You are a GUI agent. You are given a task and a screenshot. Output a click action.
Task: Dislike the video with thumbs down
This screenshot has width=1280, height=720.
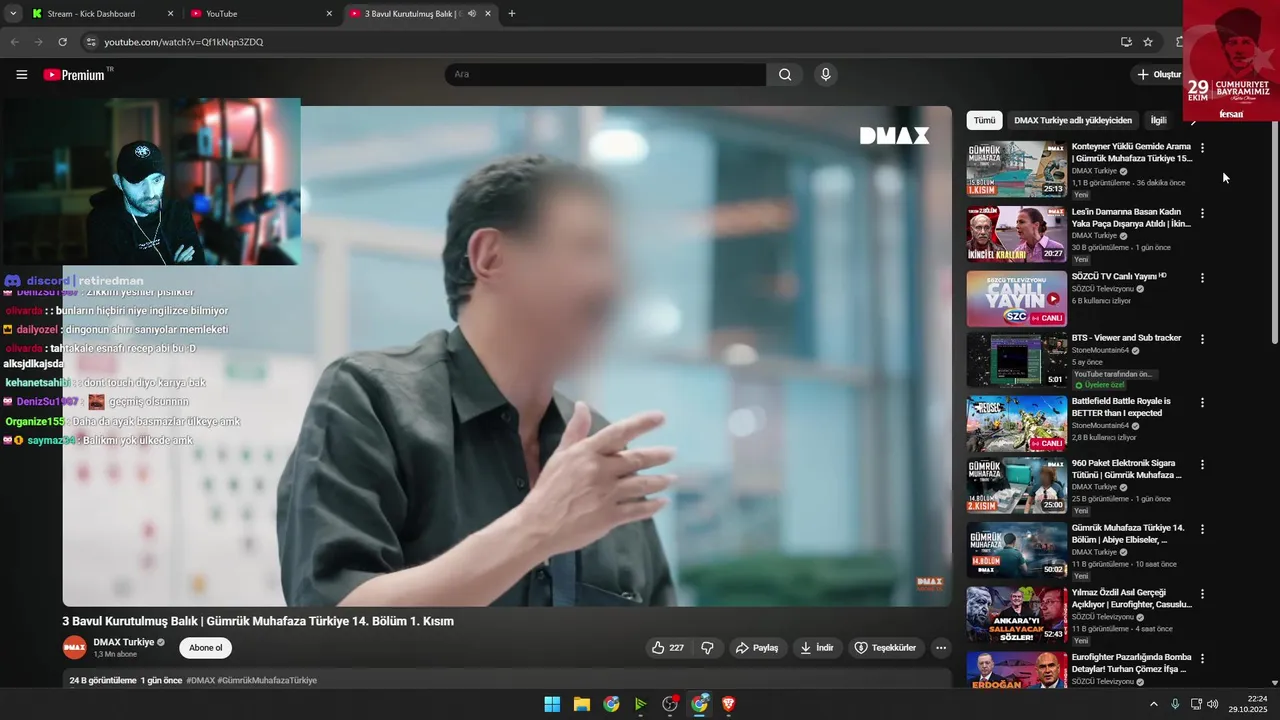(708, 648)
